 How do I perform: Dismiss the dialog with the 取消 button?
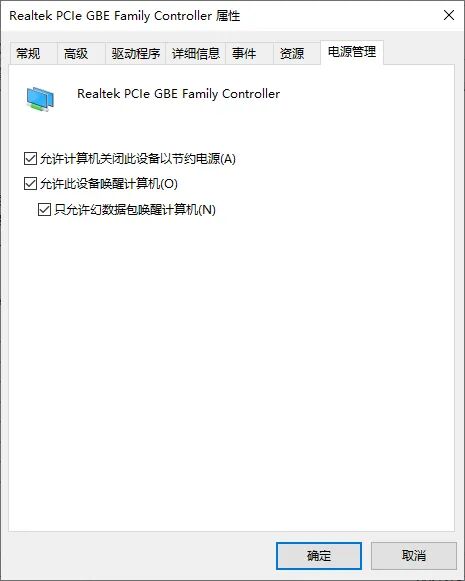414,556
